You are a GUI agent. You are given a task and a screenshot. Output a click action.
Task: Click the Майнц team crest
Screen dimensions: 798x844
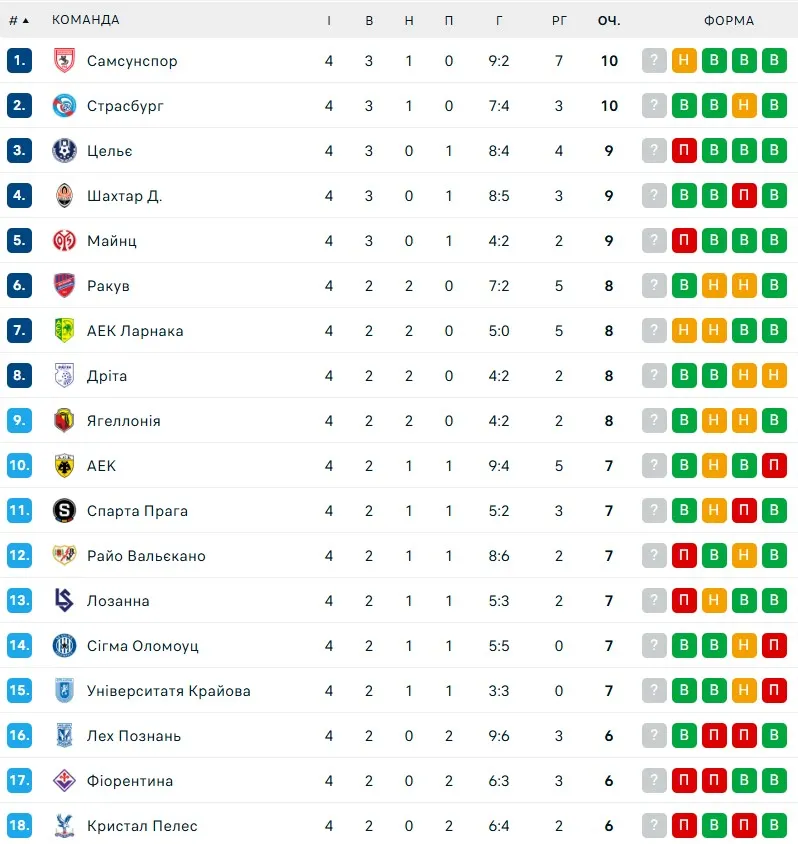pyautogui.click(x=64, y=241)
